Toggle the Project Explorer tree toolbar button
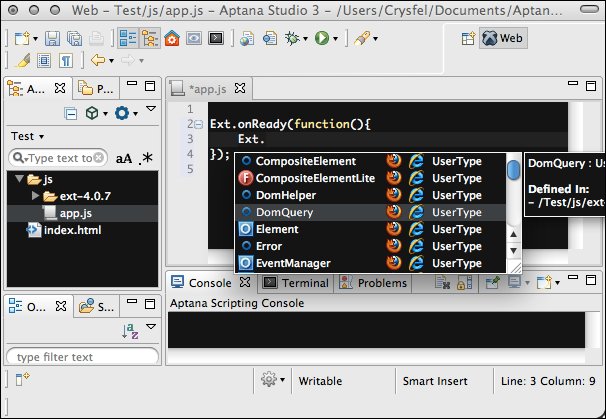 [x=150, y=38]
